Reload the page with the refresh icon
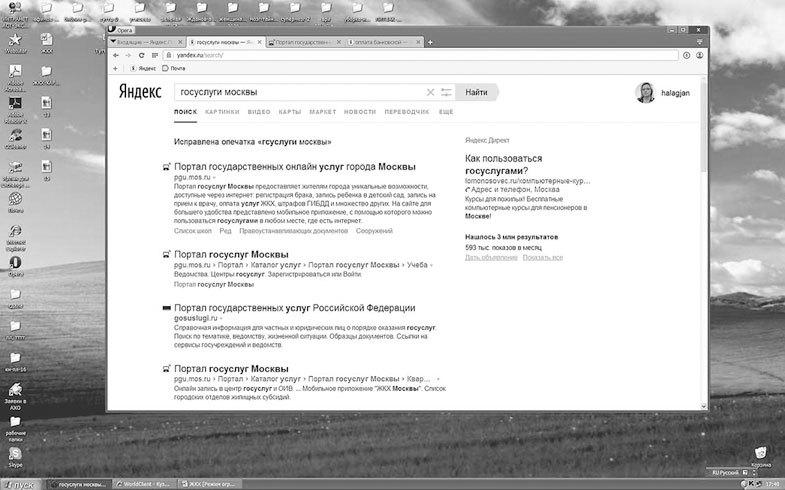 pos(141,55)
